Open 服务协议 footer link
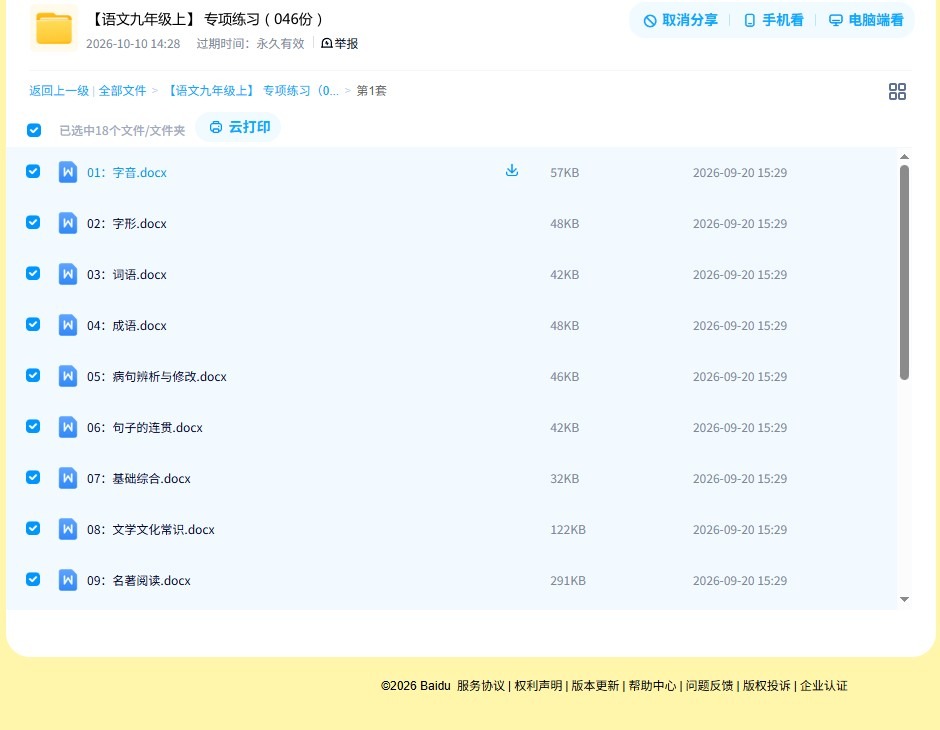 tap(481, 686)
